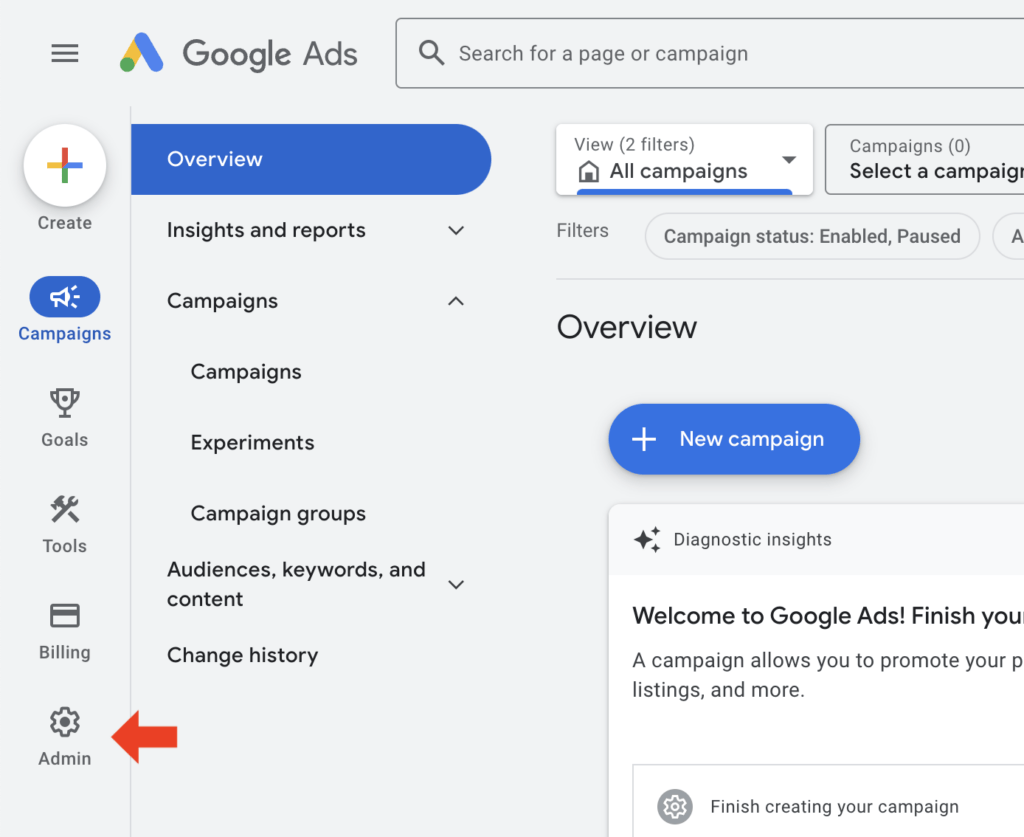This screenshot has height=837, width=1024.
Task: Open the hamburger navigation menu
Action: tap(64, 53)
